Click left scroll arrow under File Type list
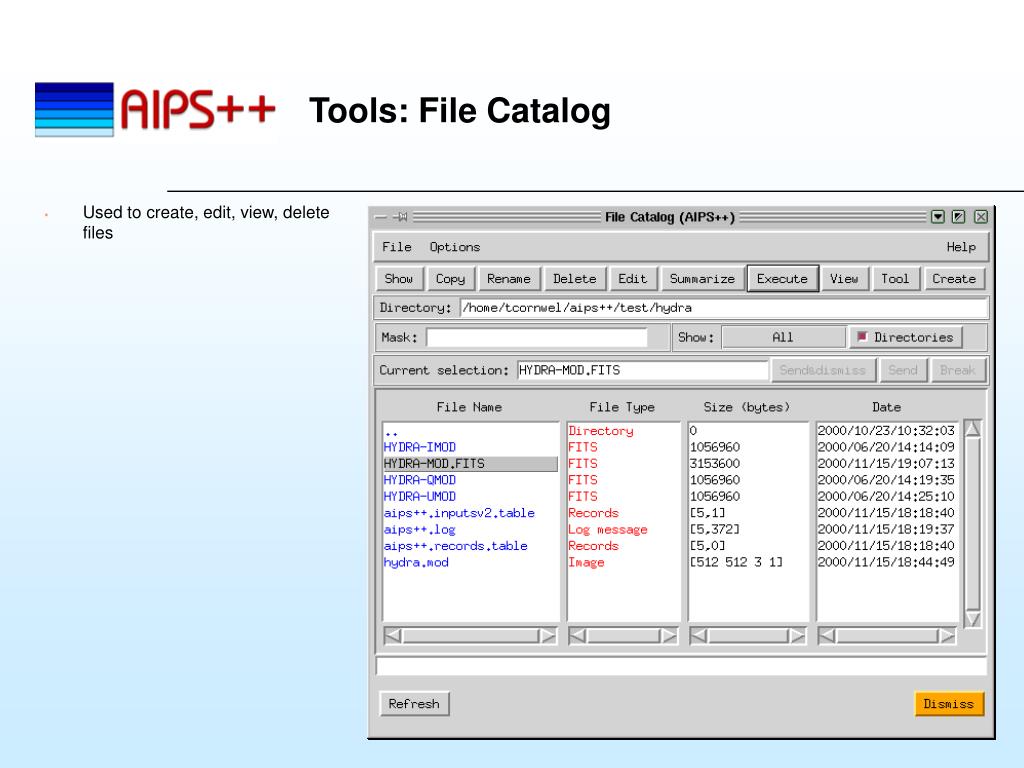Viewport: 1024px width, 768px height. click(x=577, y=635)
